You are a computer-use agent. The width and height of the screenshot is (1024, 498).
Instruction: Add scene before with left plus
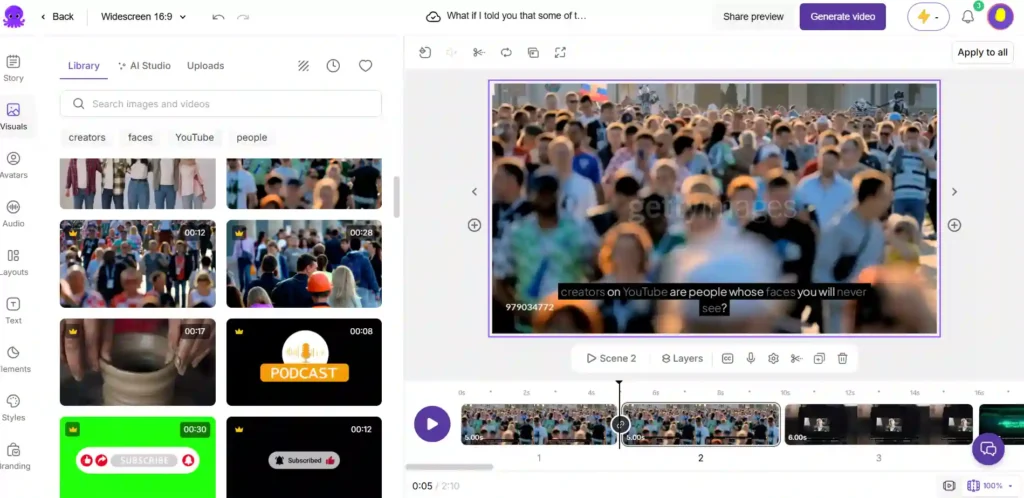[474, 225]
